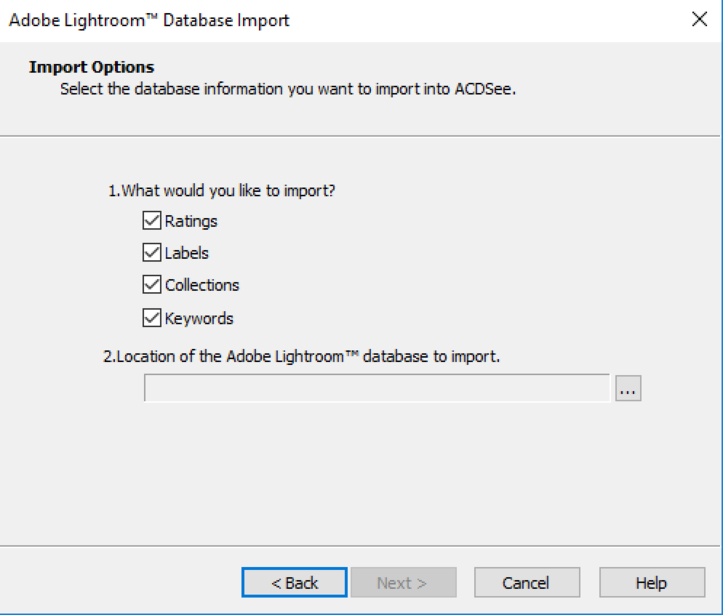Uncheck the Ratings checkbox

[152, 221]
